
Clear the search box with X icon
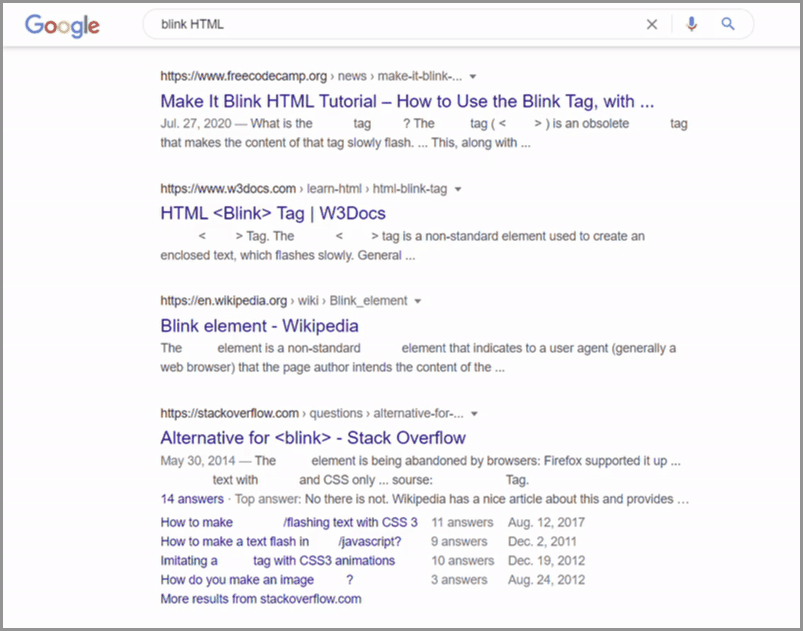(651, 24)
